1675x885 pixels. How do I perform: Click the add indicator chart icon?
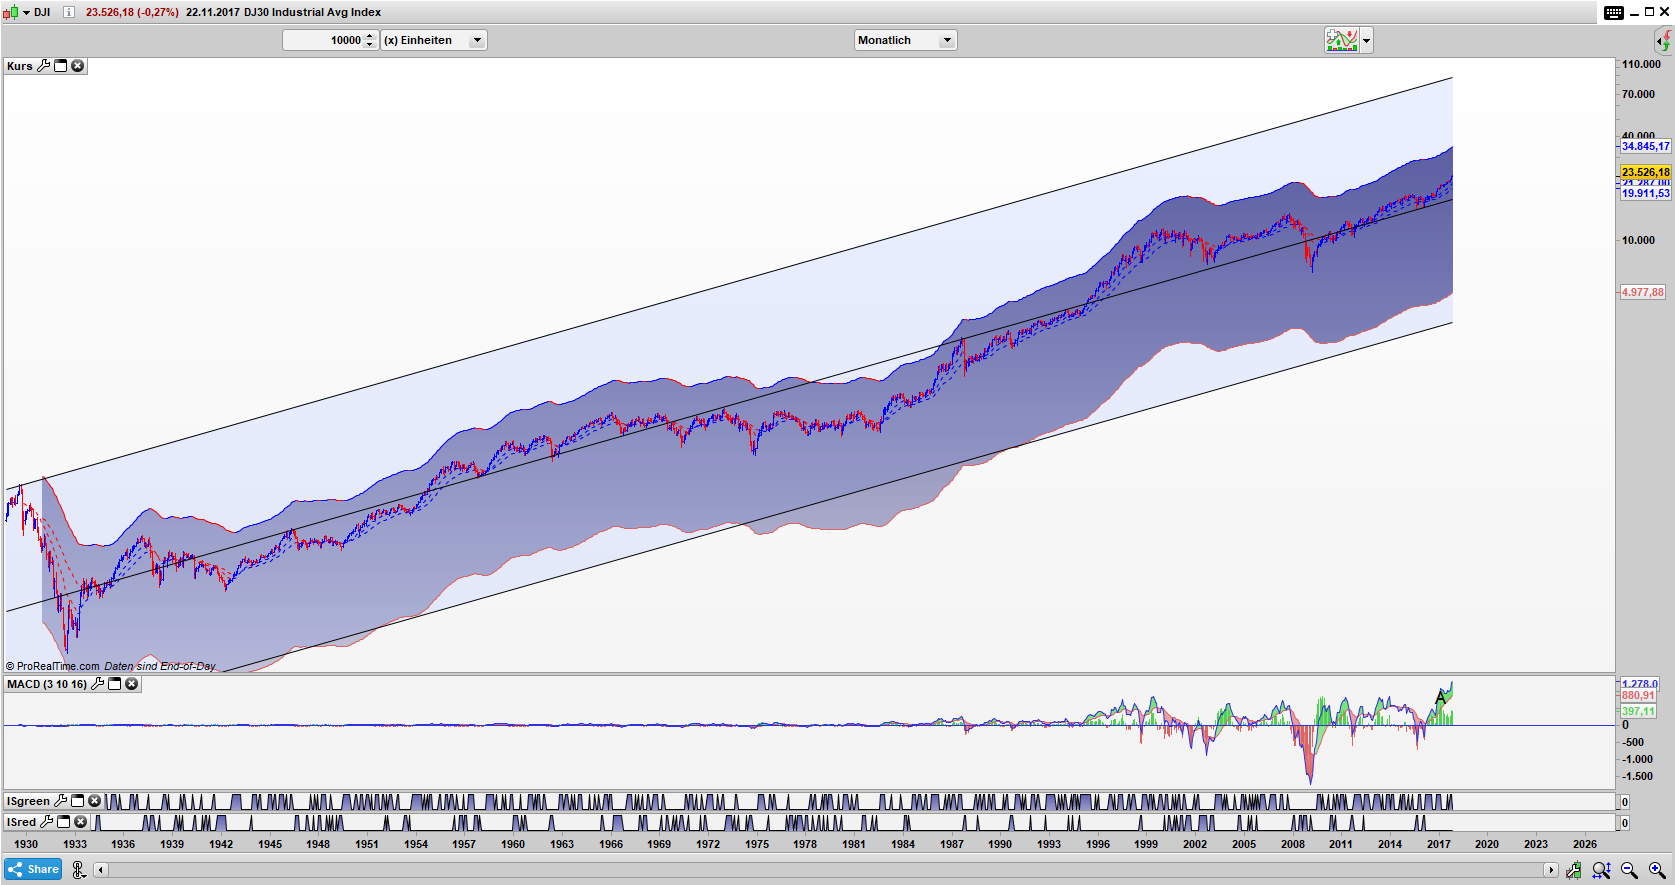[1341, 40]
